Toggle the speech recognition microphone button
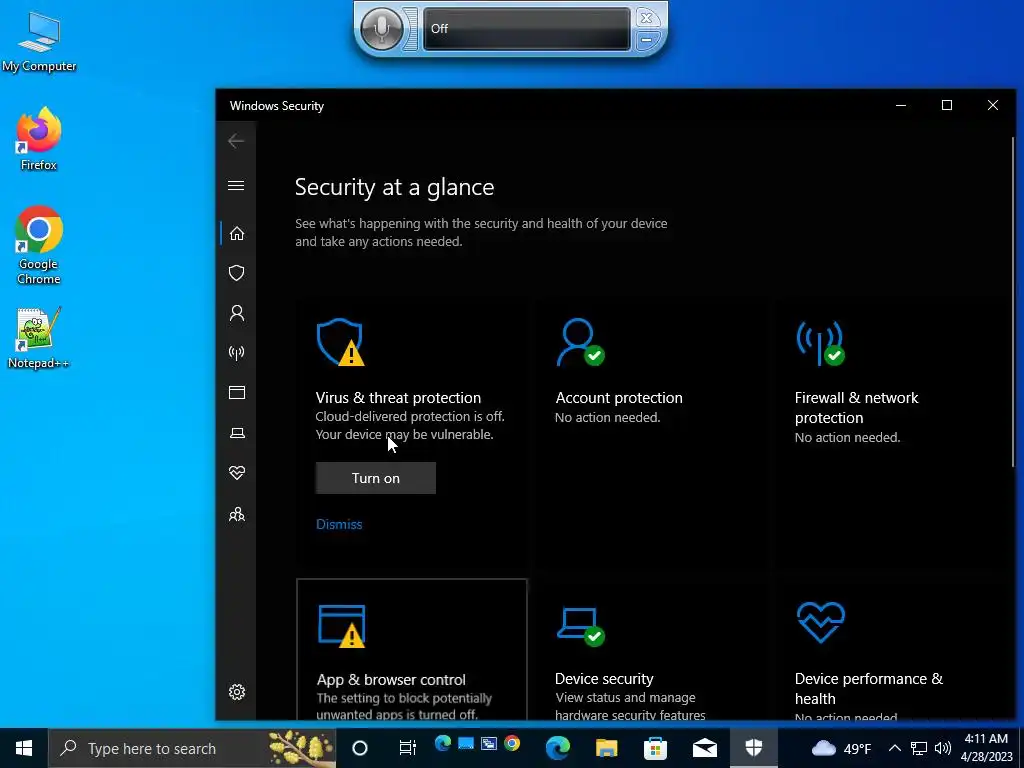 (382, 29)
